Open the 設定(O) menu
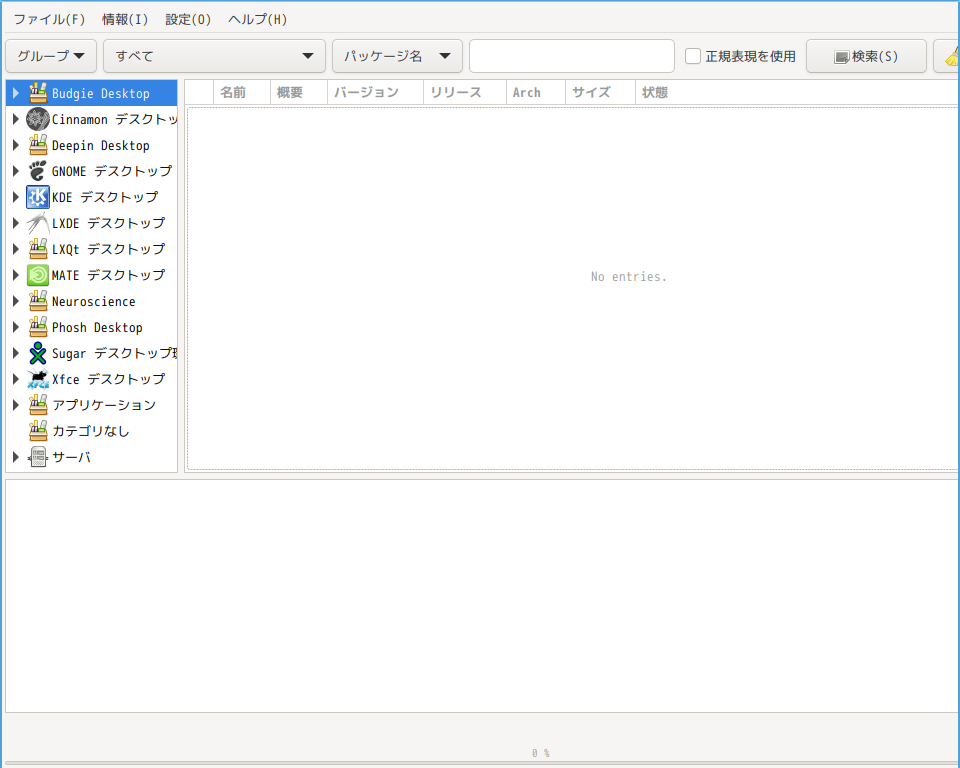Screen dimensions: 960x768 pyautogui.click(x=188, y=20)
